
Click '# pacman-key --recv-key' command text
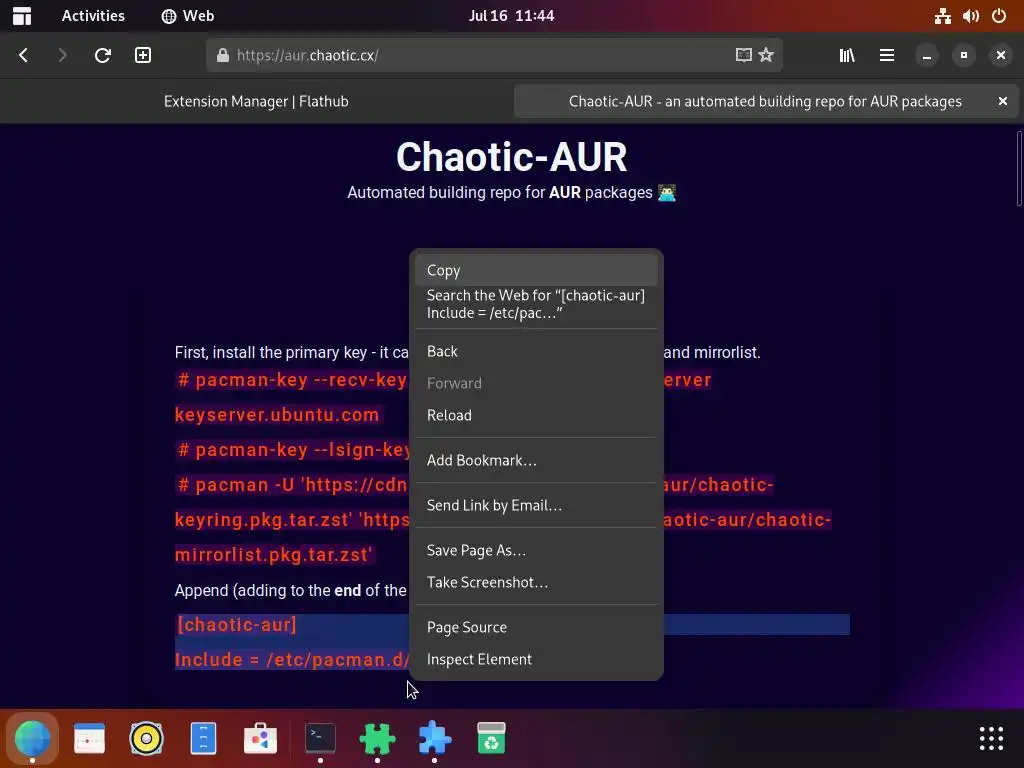292,380
